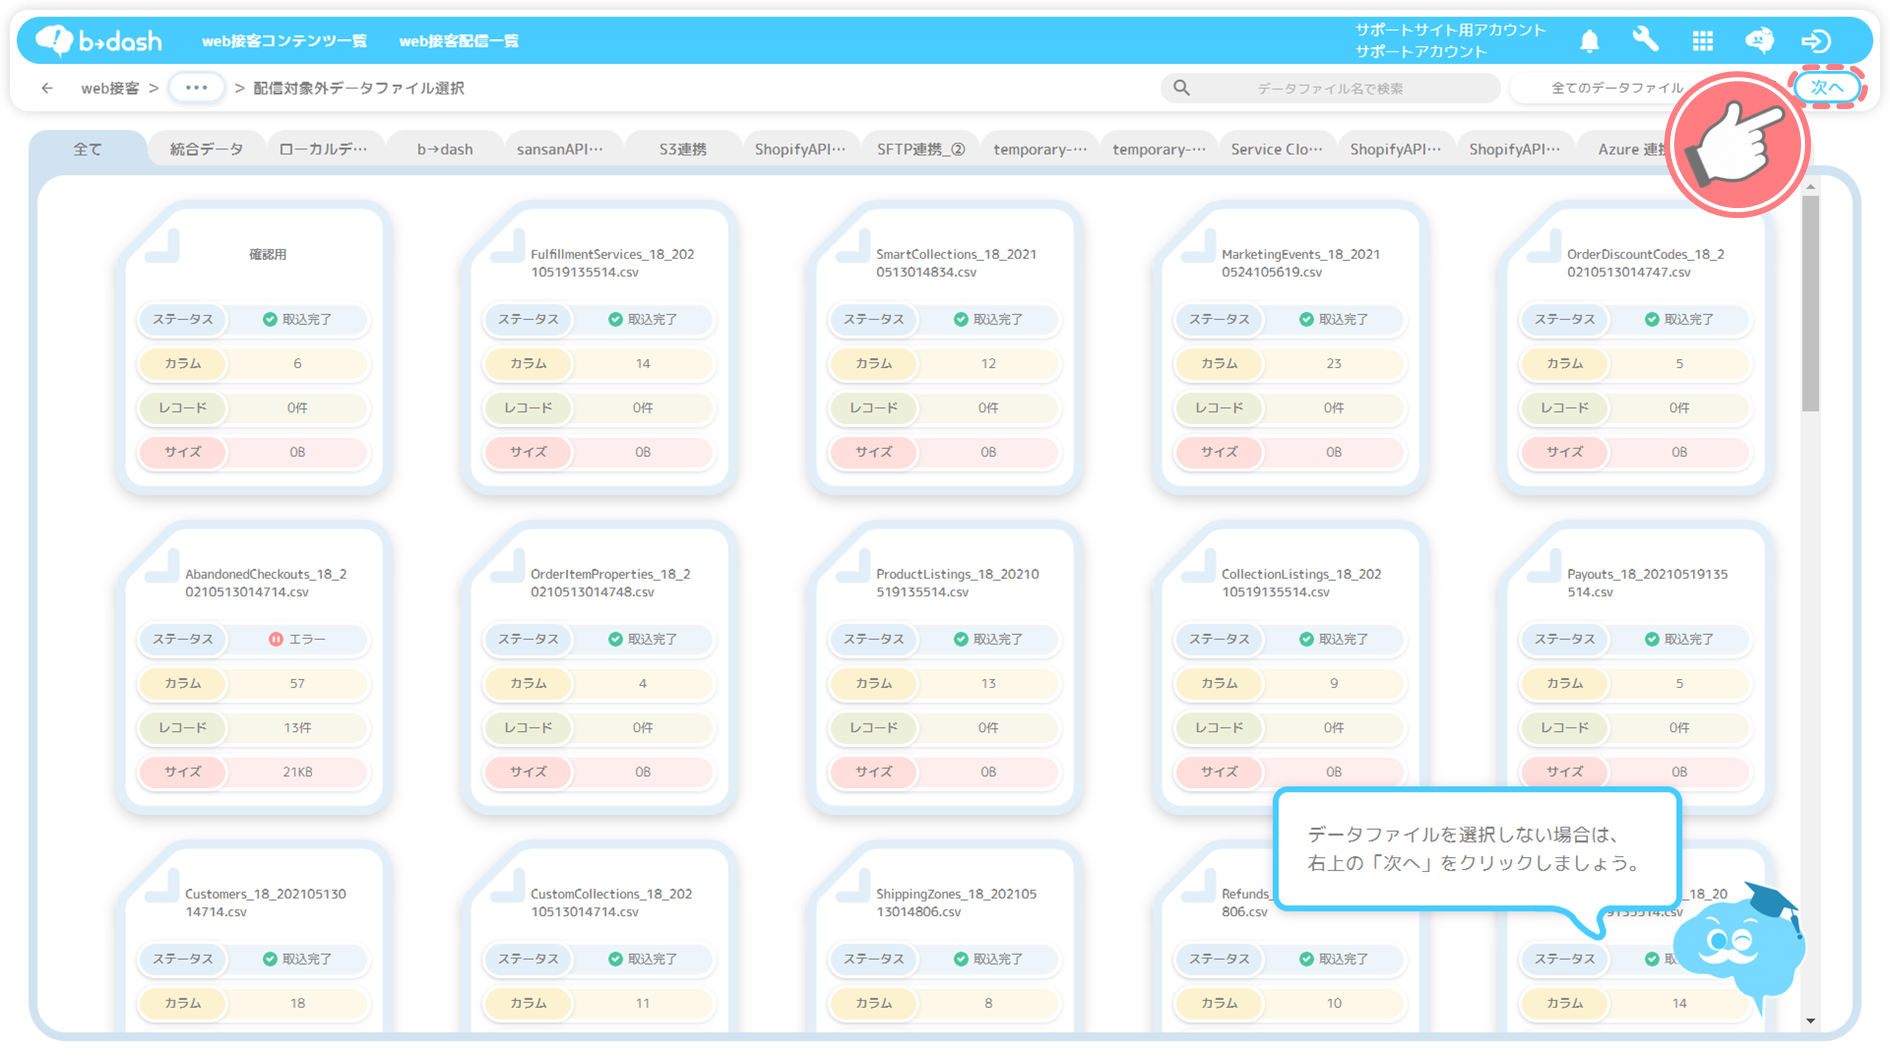Open the wrench settings icon

coord(1645,40)
